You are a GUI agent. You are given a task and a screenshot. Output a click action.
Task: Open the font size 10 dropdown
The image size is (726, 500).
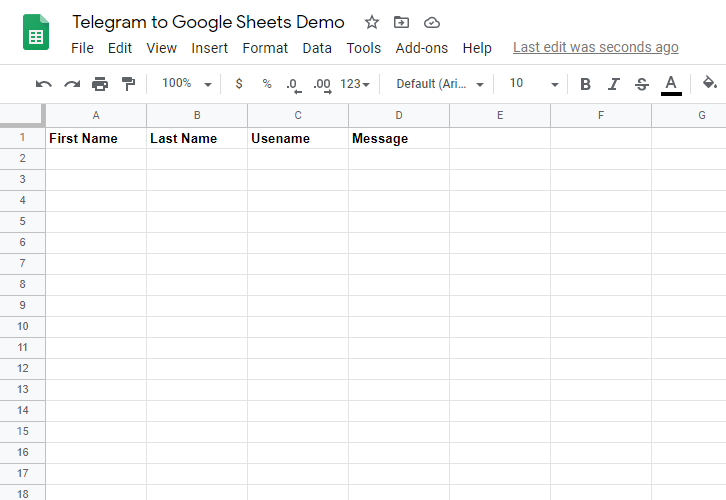coord(534,84)
